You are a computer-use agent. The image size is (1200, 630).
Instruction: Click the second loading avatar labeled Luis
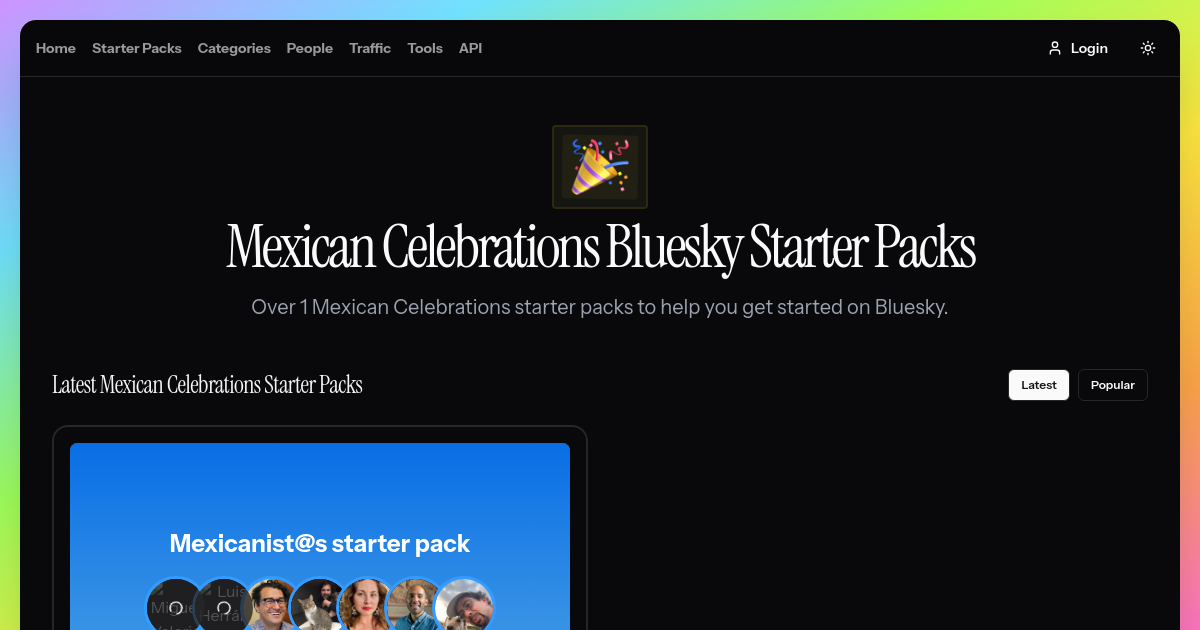[224, 606]
